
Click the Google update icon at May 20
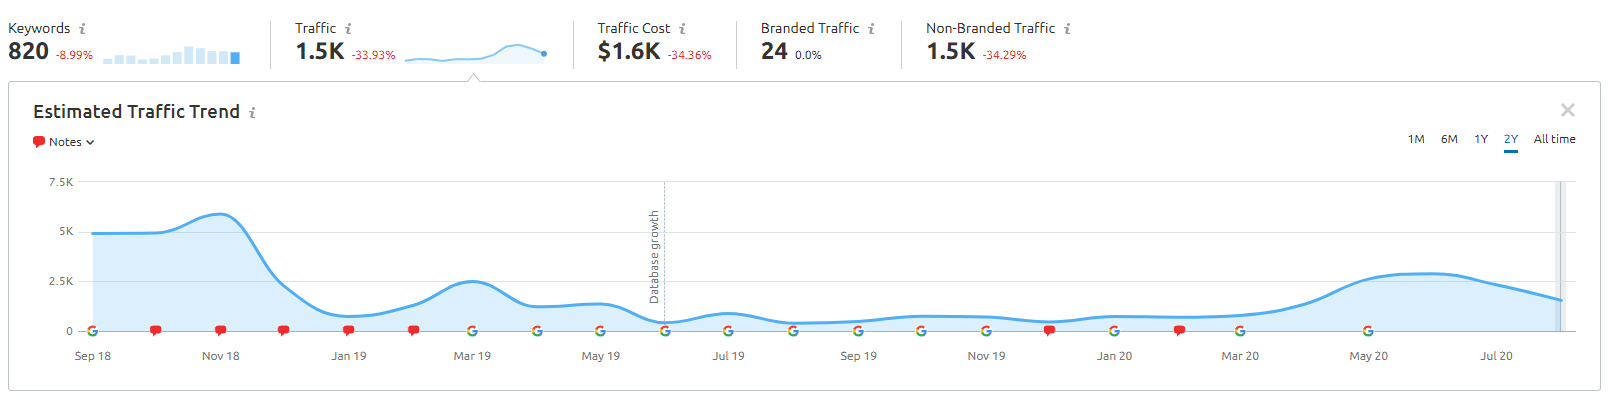pyautogui.click(x=1368, y=331)
